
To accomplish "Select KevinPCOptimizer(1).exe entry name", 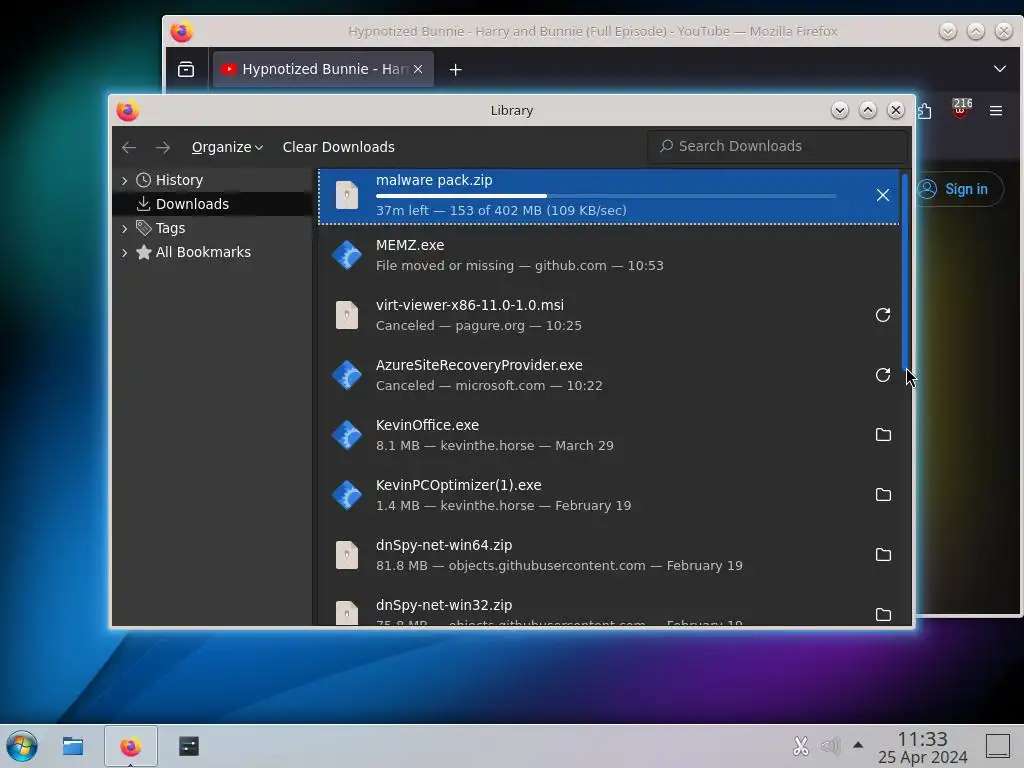I will [458, 485].
